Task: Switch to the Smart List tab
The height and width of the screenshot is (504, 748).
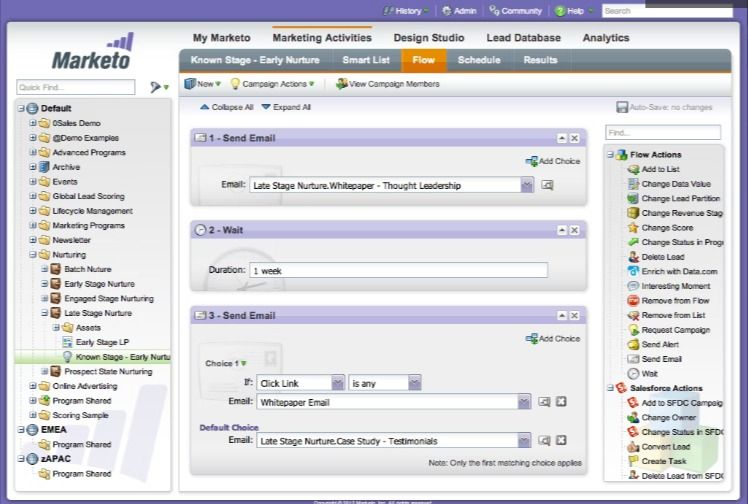Action: coord(366,60)
